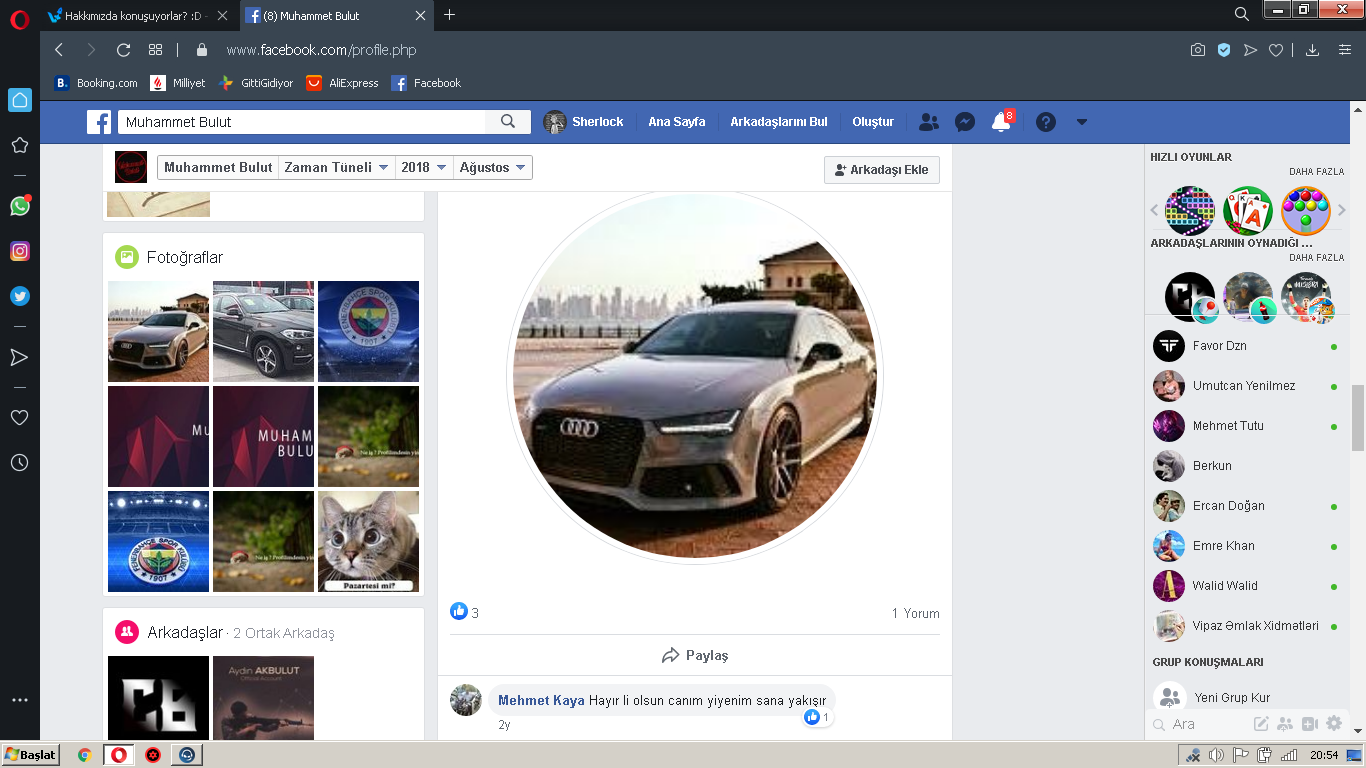The height and width of the screenshot is (768, 1366).
Task: Open the Opera main menu logo
Action: (19, 18)
